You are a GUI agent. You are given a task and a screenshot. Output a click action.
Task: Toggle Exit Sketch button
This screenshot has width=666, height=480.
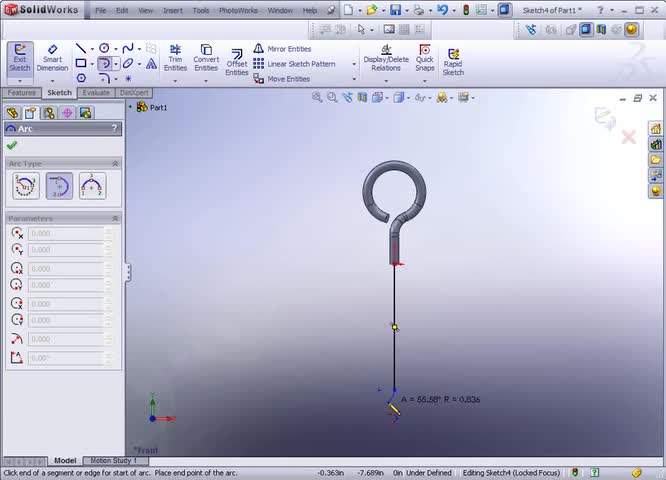click(x=20, y=59)
